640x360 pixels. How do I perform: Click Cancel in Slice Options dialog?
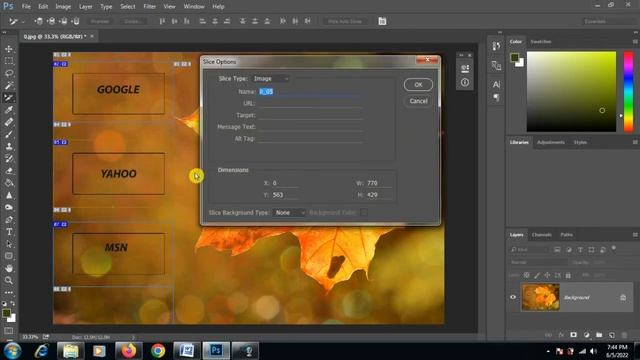[x=418, y=101]
